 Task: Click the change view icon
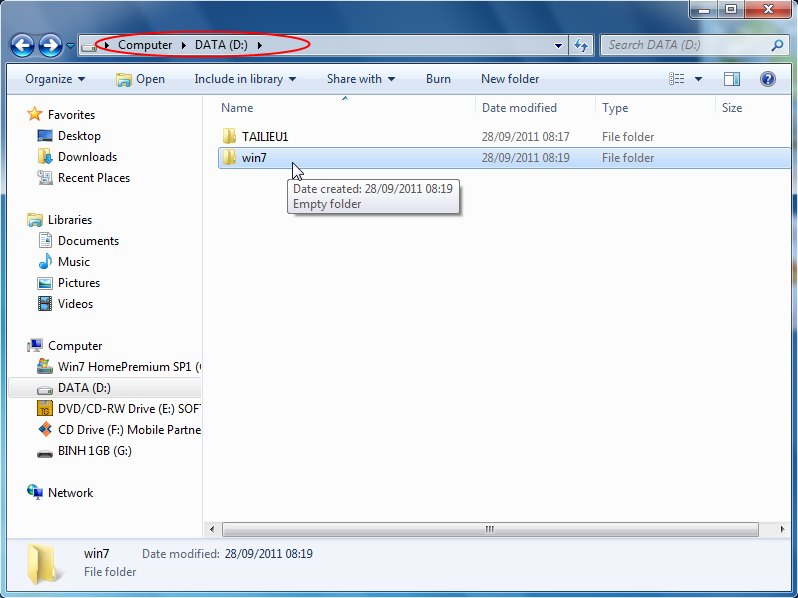(x=677, y=79)
